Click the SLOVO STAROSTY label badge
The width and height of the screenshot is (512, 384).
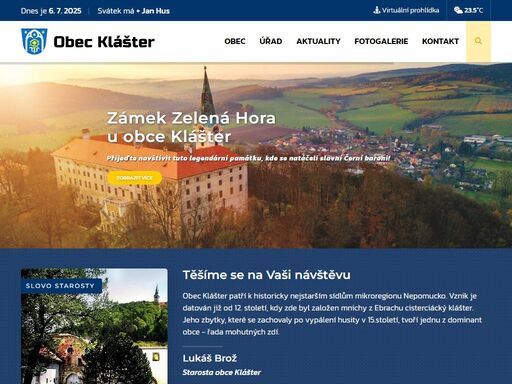60,286
